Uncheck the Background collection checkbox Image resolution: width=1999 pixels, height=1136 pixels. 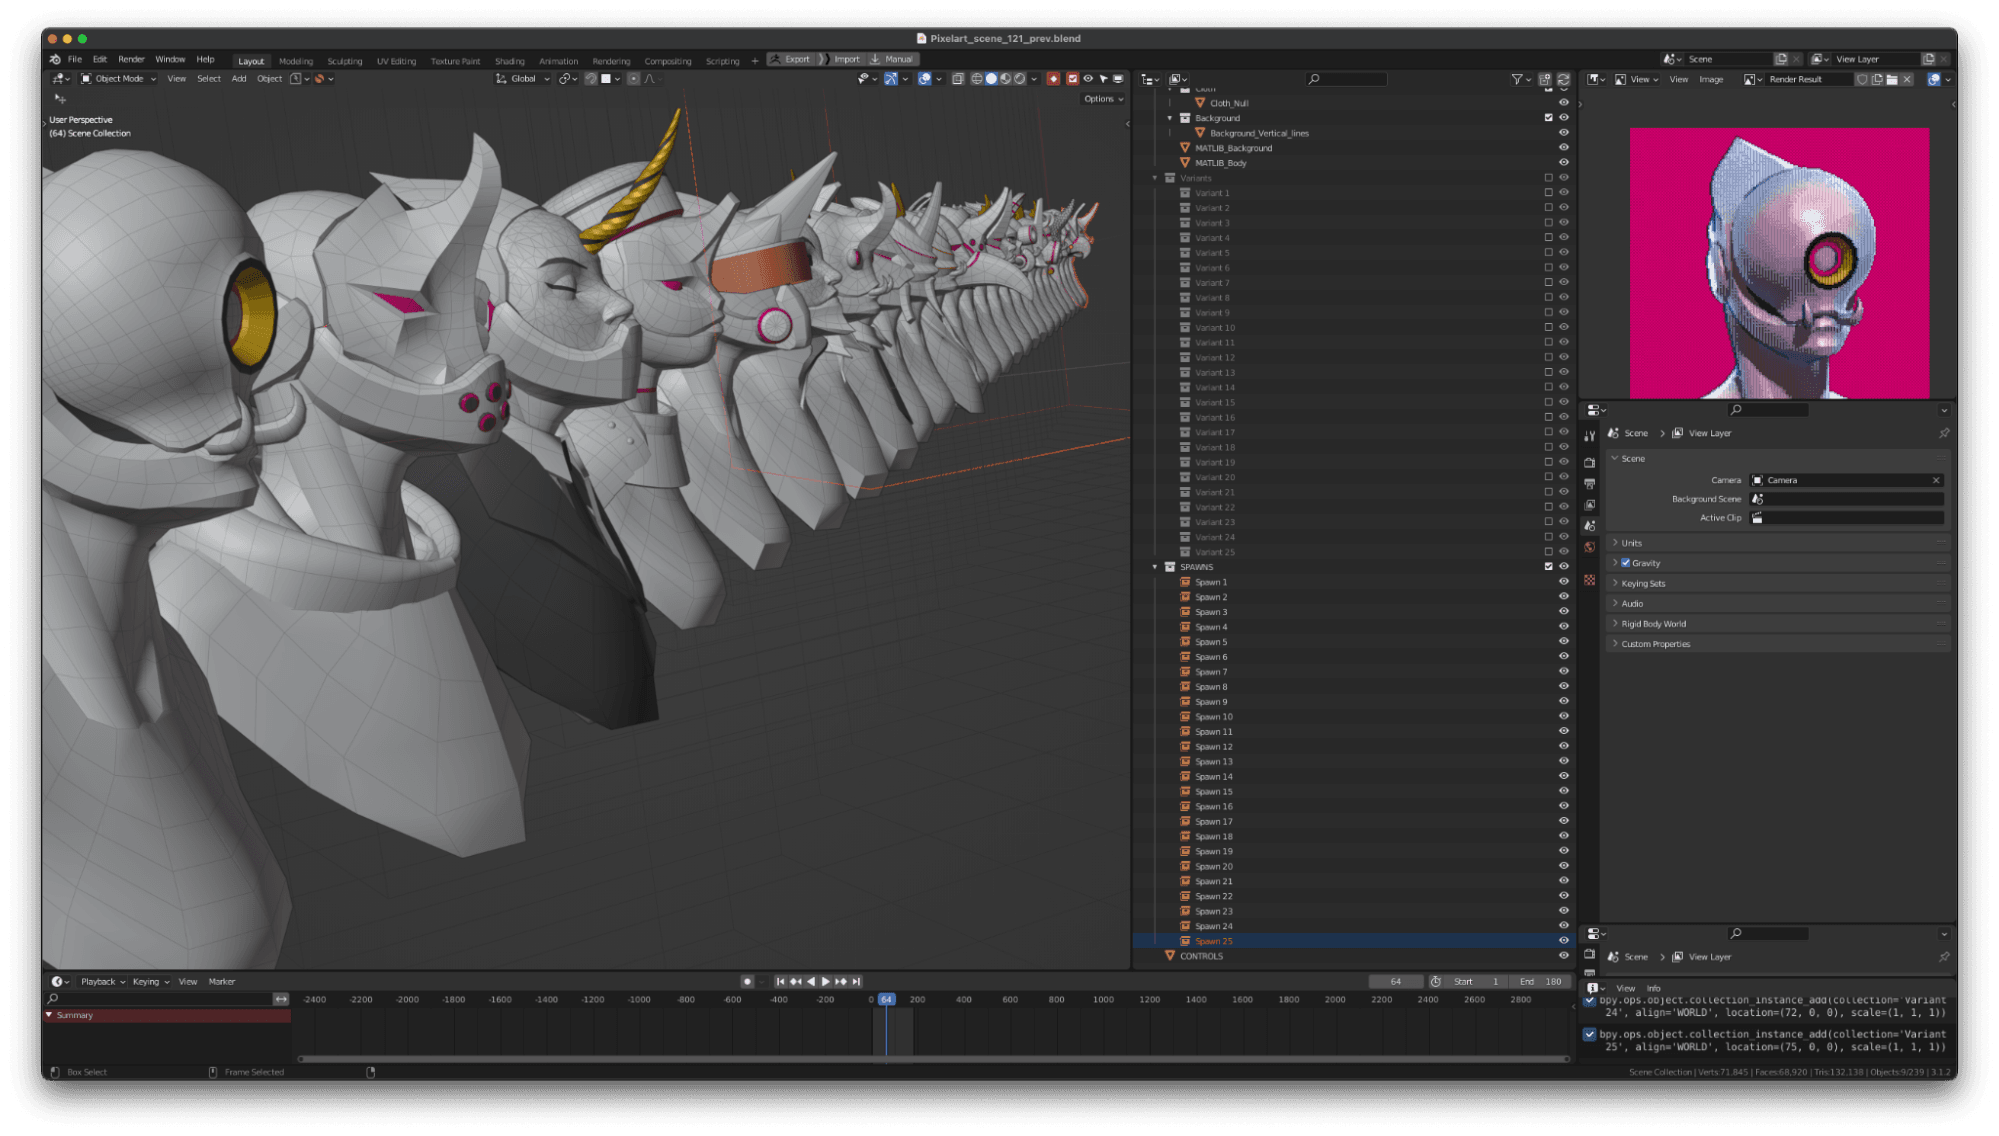point(1548,118)
